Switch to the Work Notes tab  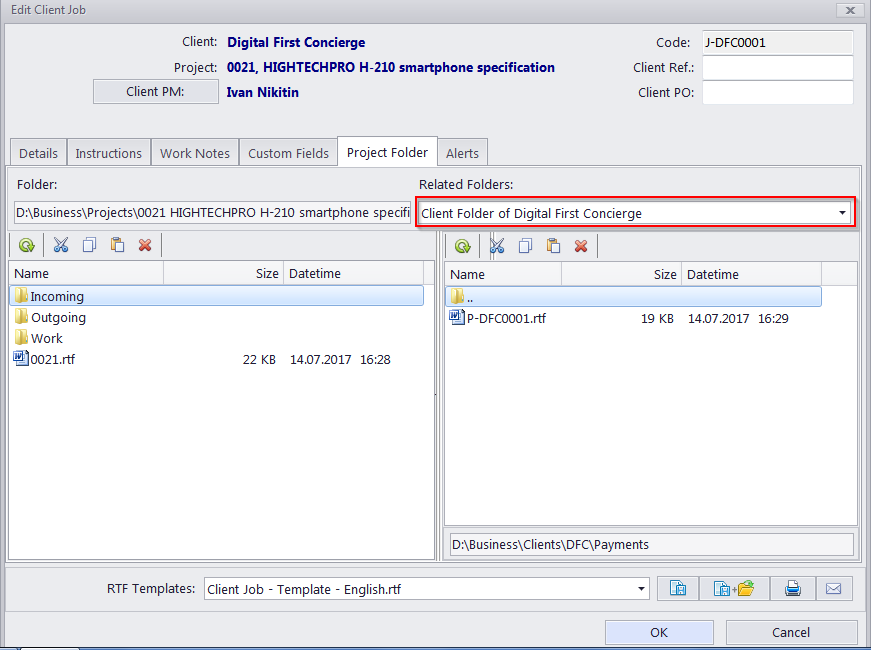click(x=195, y=153)
